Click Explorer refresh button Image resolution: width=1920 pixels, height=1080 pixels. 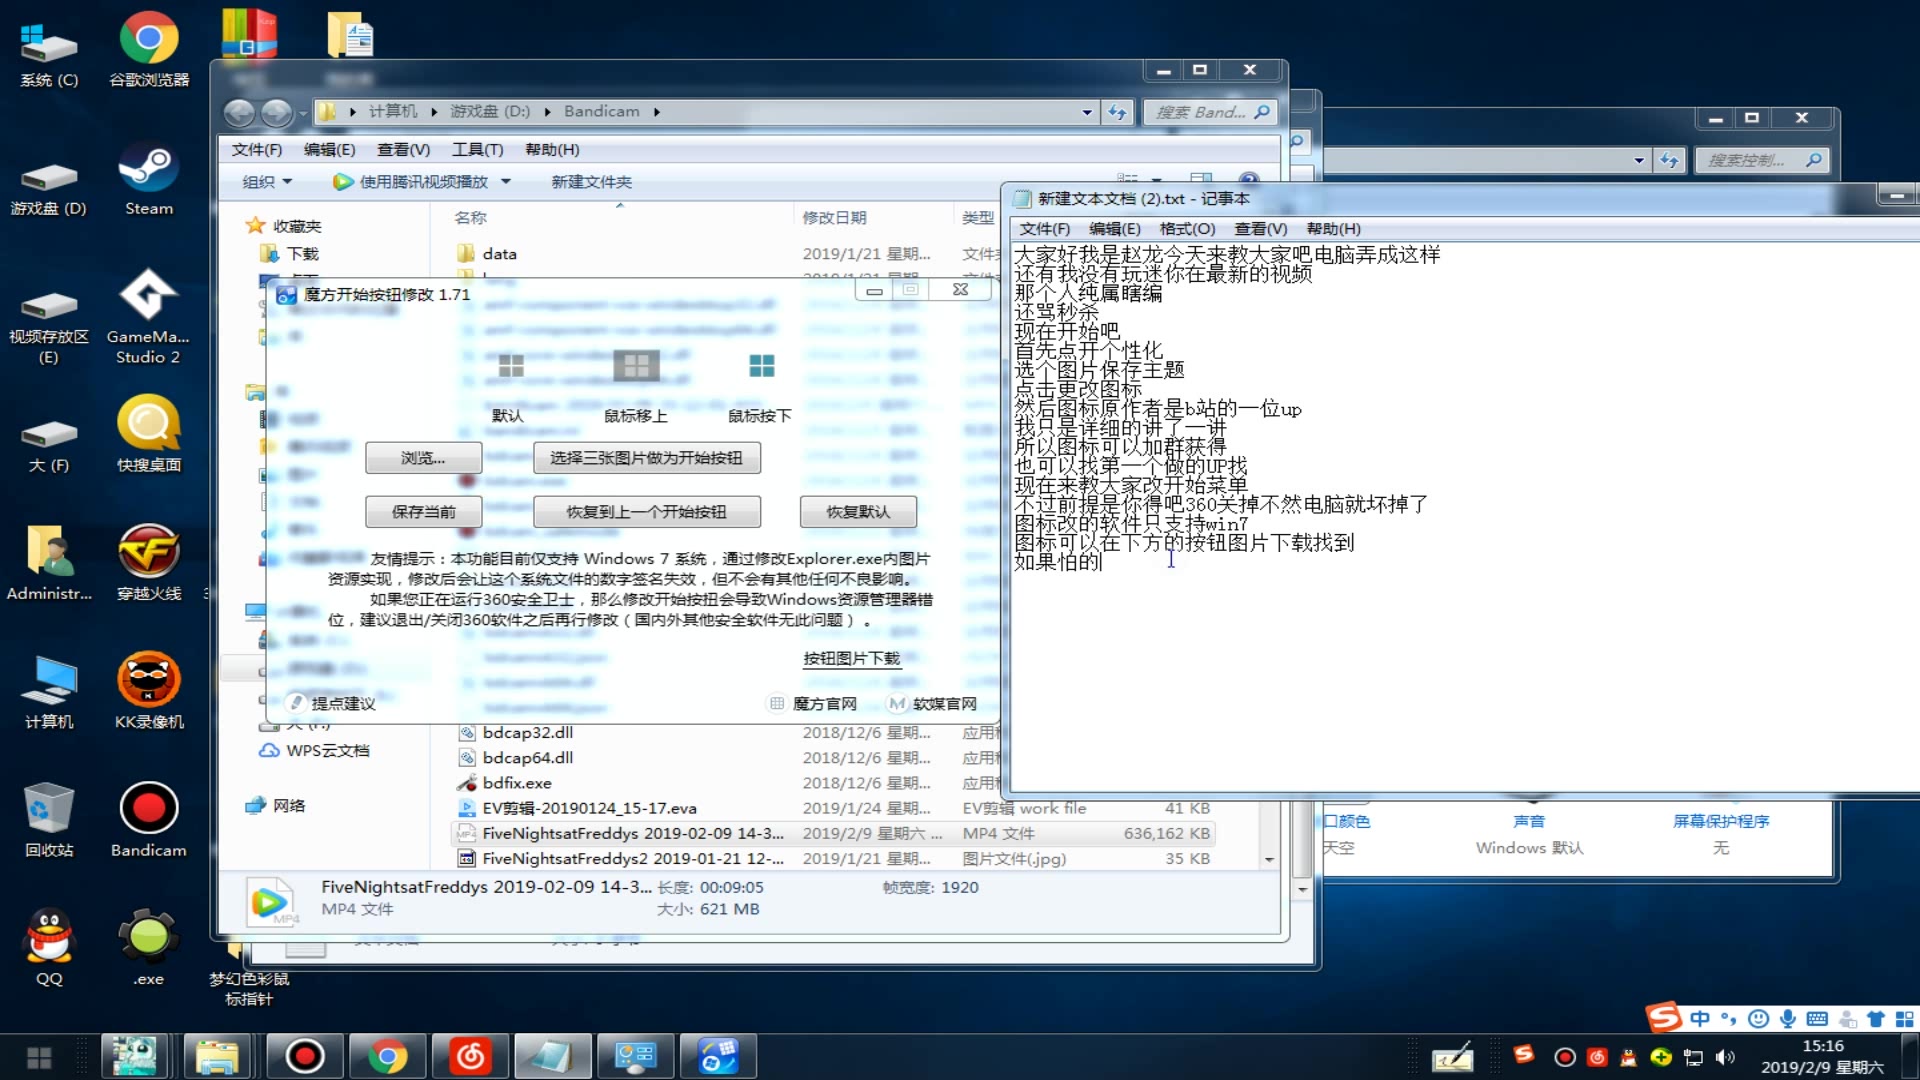[1117, 112]
